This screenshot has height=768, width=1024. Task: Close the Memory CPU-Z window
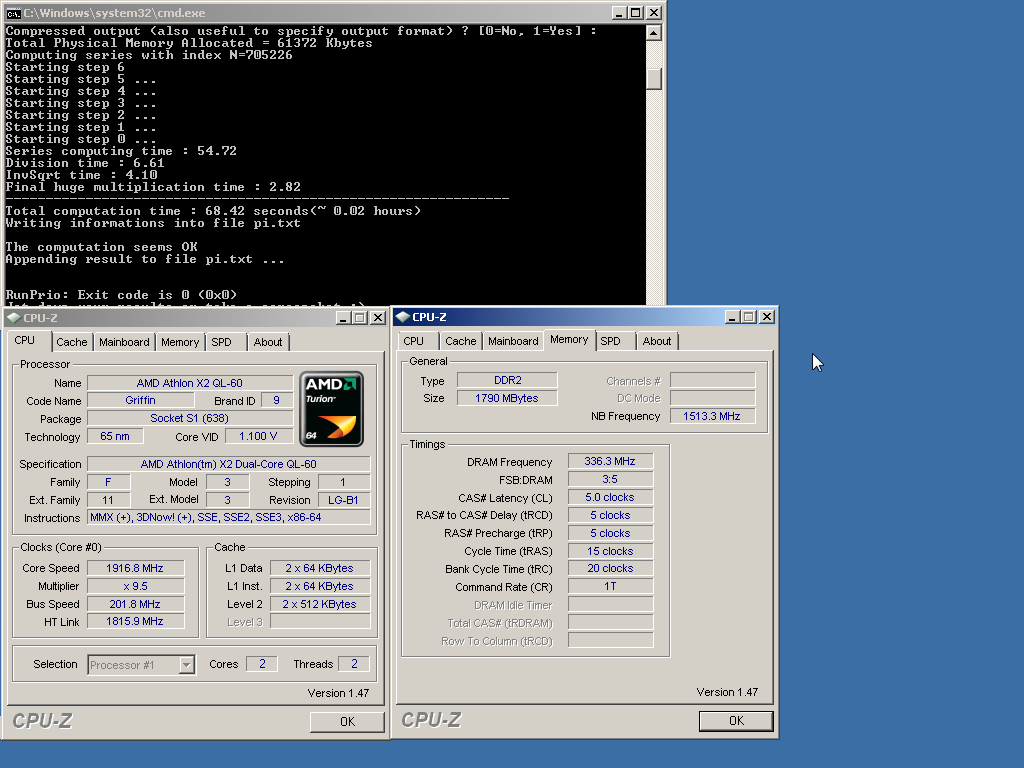click(x=767, y=317)
